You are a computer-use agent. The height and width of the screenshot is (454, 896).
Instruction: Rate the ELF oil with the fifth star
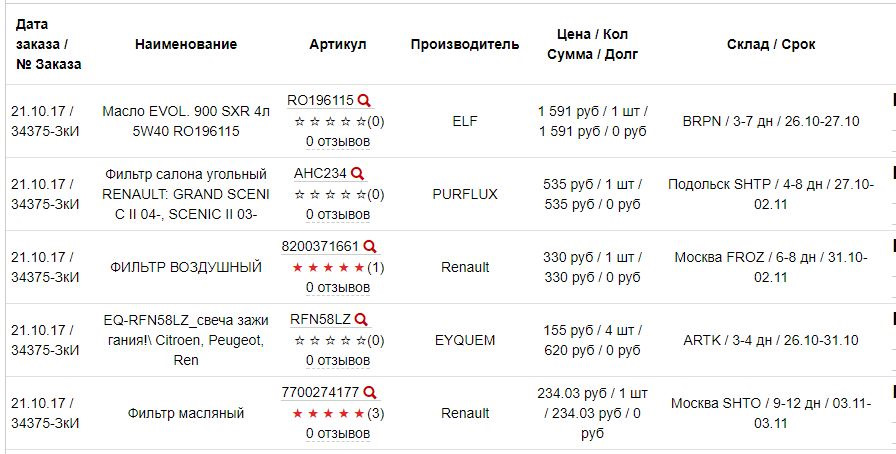coord(360,122)
